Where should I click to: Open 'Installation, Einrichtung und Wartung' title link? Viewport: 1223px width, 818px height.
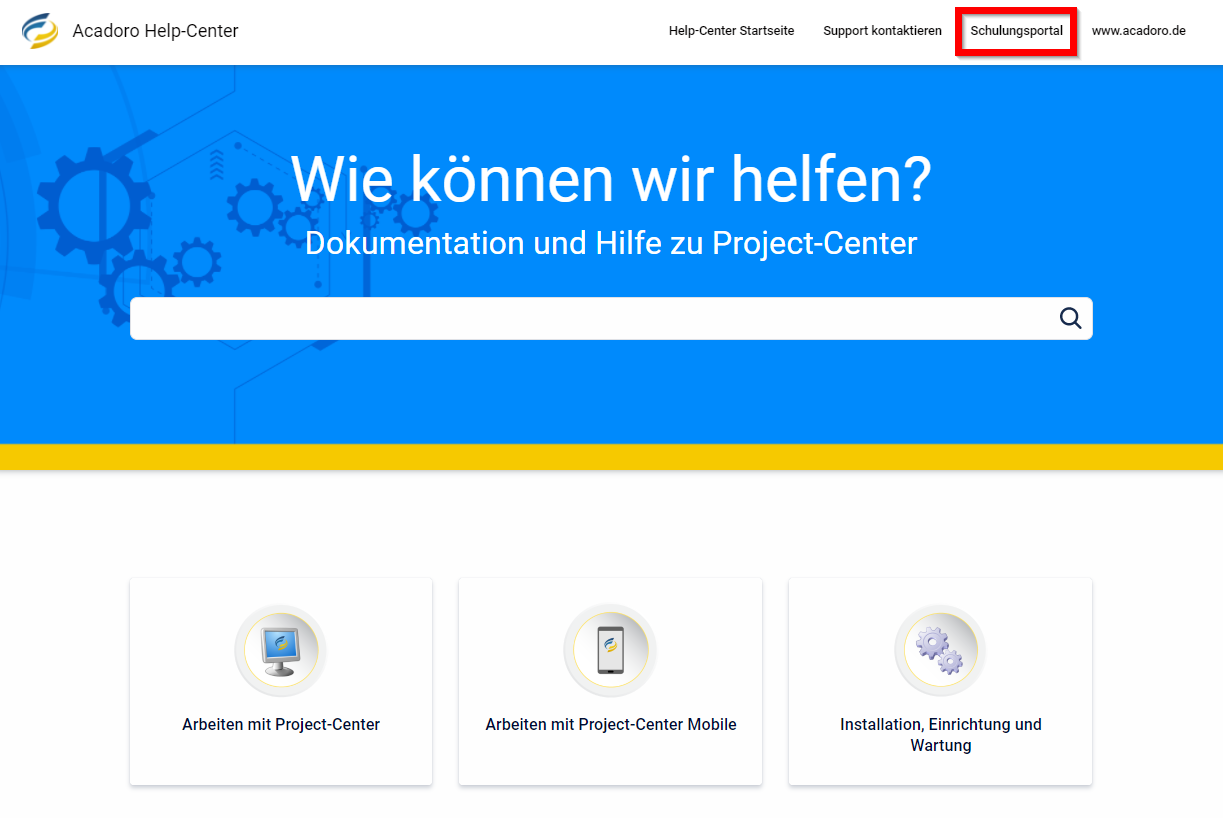[940, 735]
